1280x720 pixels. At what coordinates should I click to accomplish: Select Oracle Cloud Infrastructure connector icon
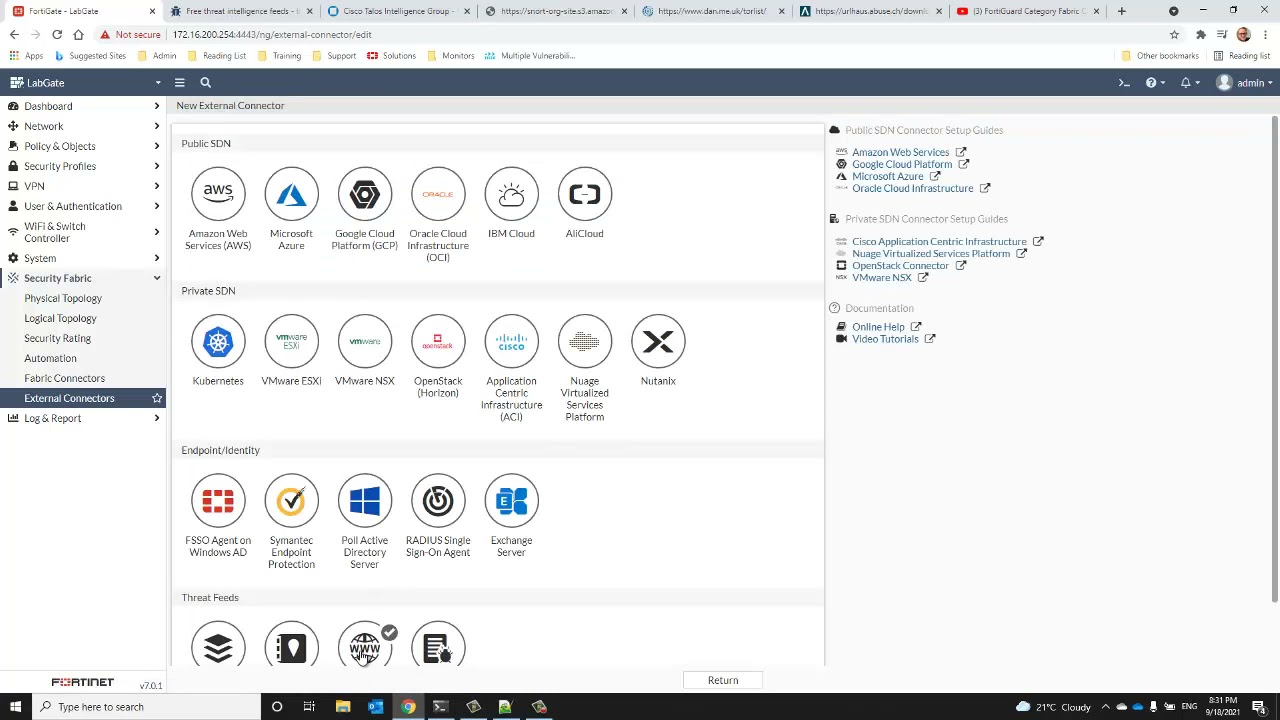[438, 194]
